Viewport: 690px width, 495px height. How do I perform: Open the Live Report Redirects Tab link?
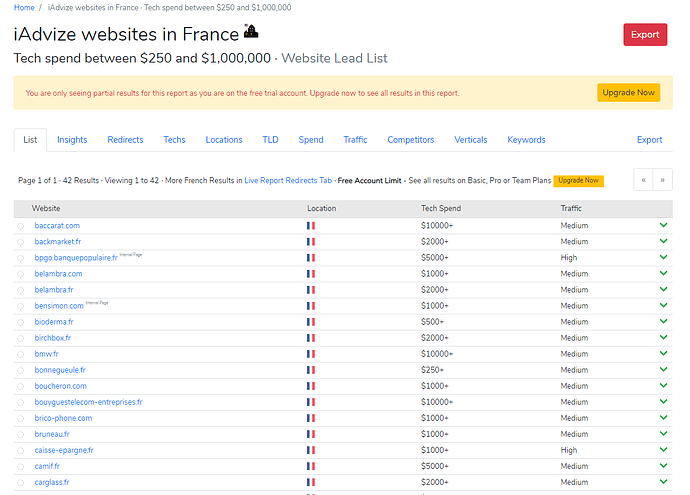point(288,180)
